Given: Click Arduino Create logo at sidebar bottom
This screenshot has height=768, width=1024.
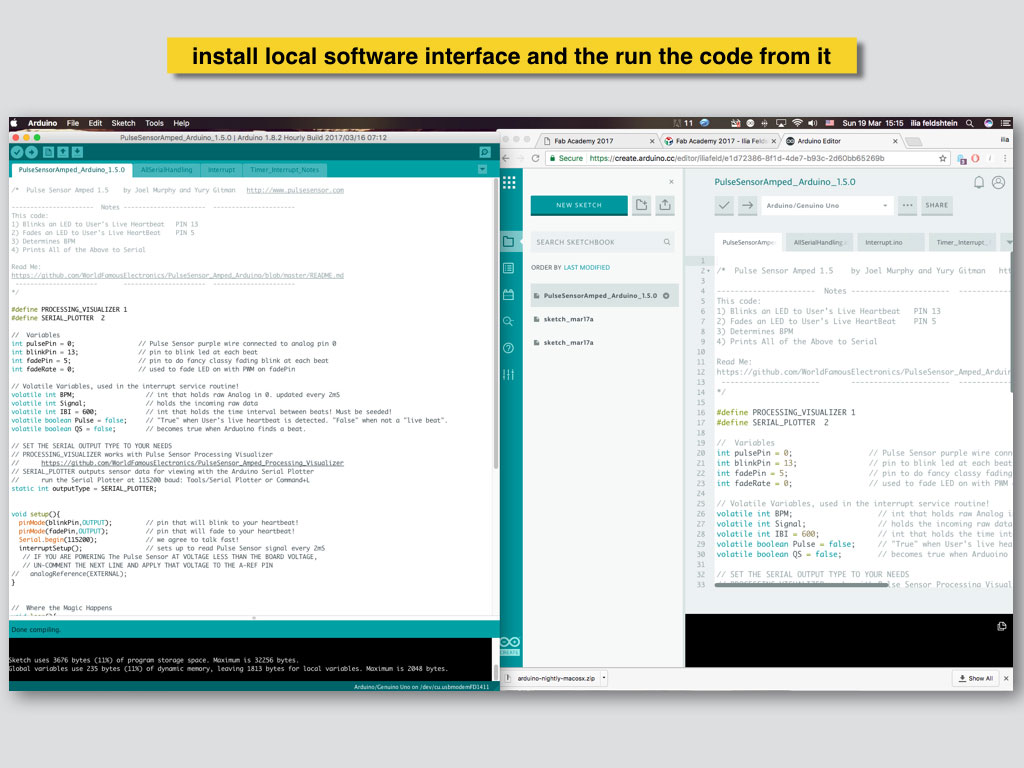Looking at the screenshot, I should click(x=510, y=645).
